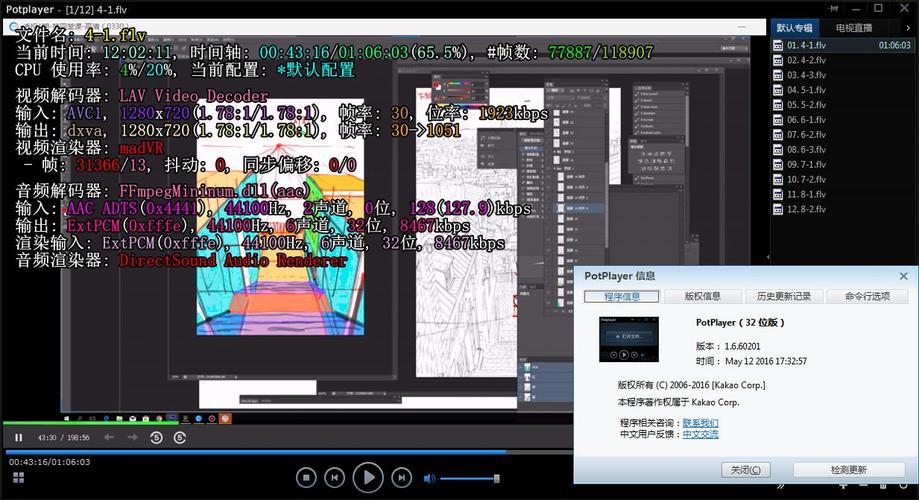Click the 检测更新 button
Image resolution: width=919 pixels, height=500 pixels.
click(x=849, y=470)
